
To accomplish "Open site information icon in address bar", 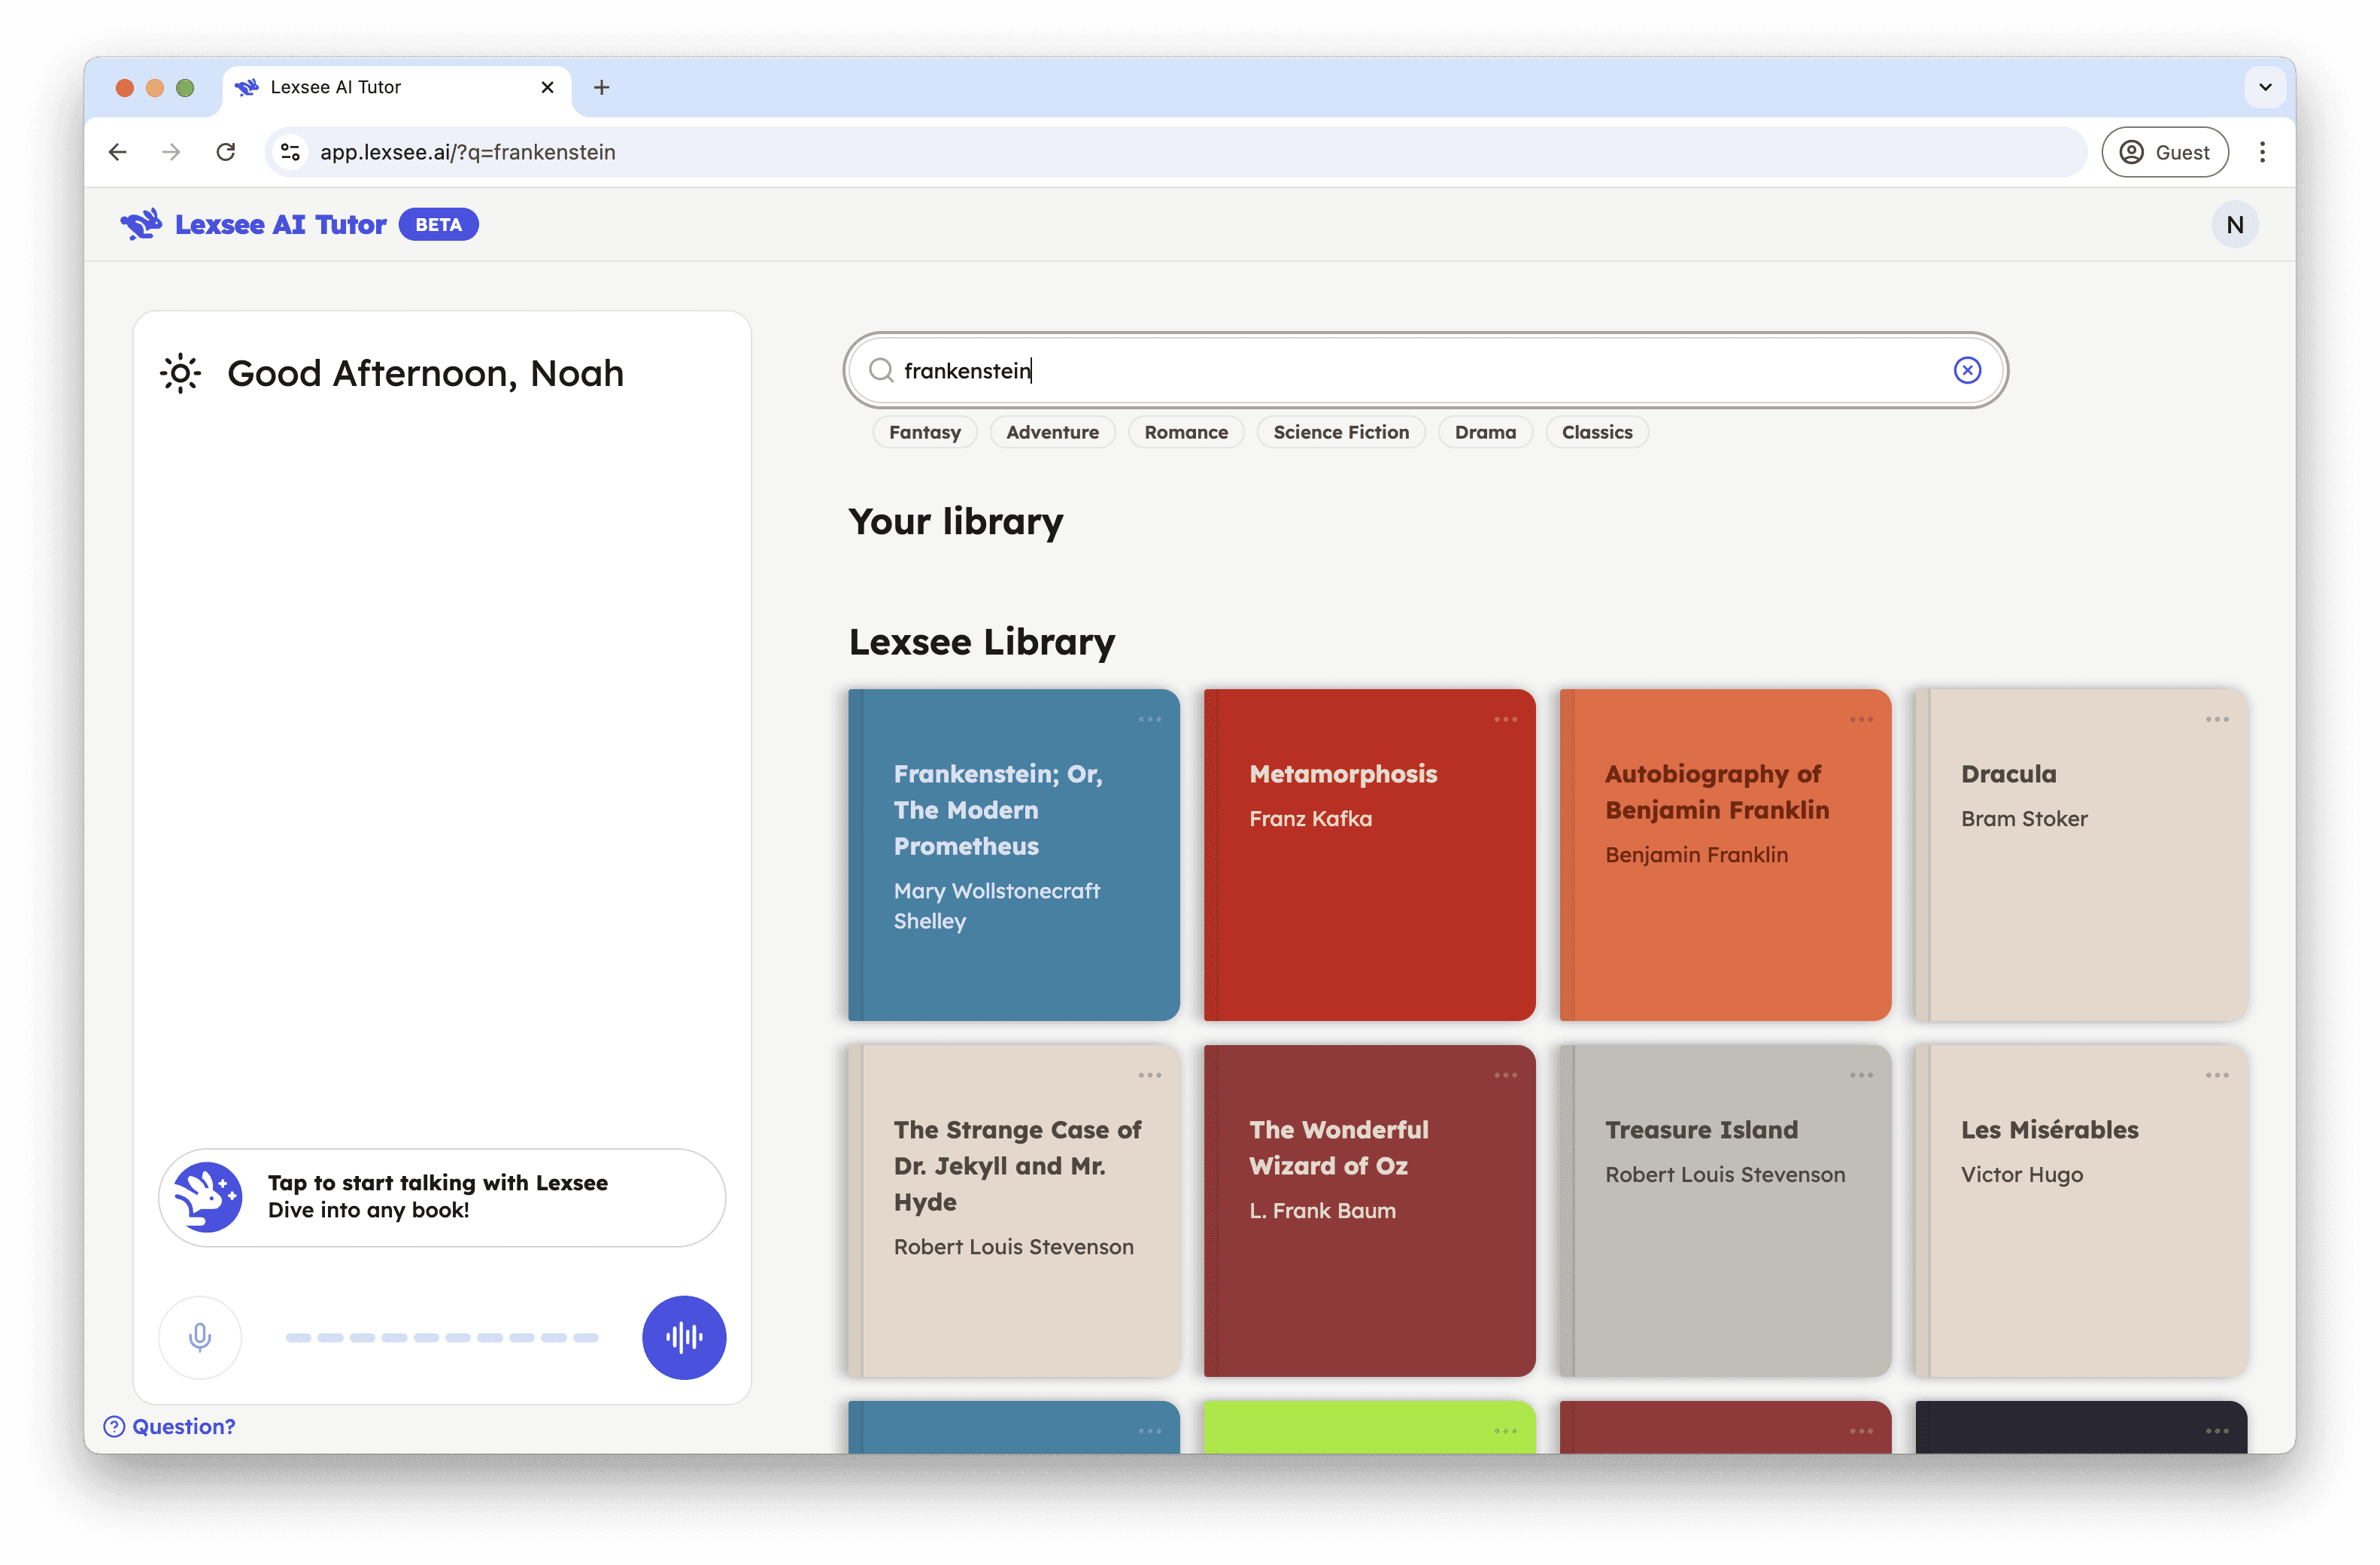I will click(290, 152).
